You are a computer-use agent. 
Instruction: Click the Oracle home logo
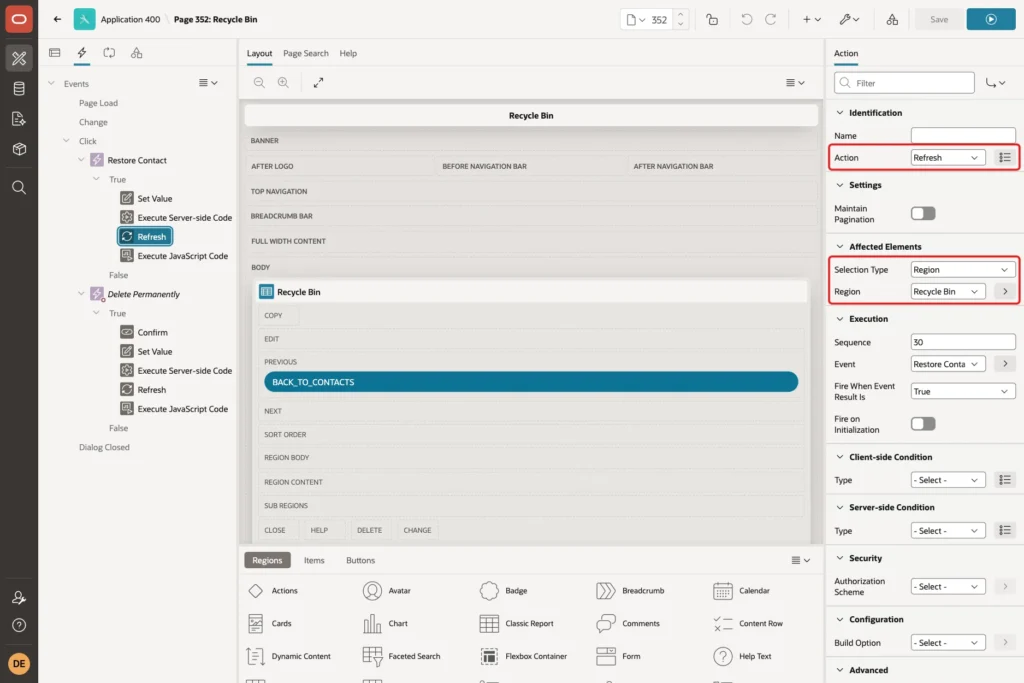(19, 19)
